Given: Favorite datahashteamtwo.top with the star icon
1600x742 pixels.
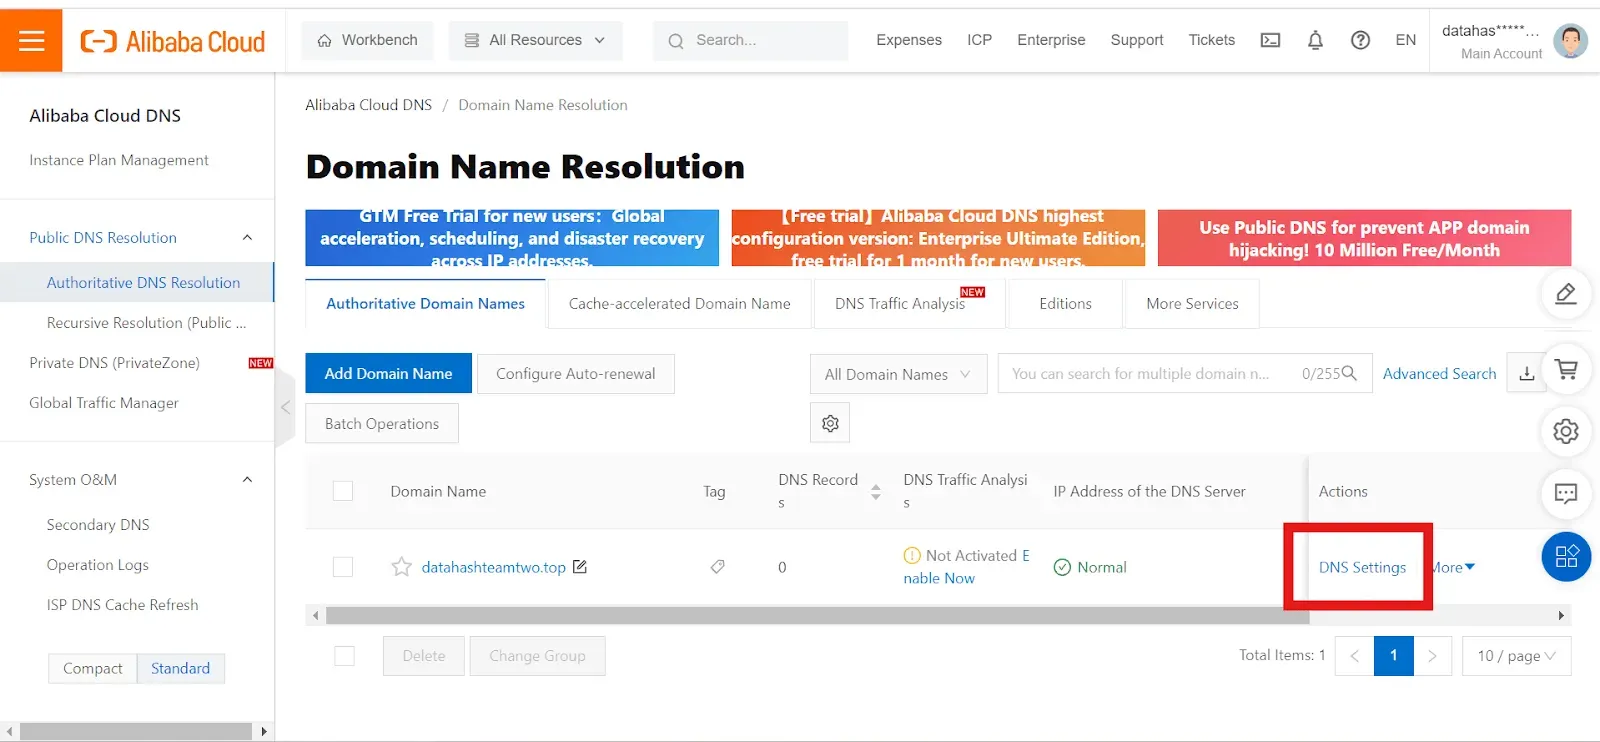Looking at the screenshot, I should 401,567.
